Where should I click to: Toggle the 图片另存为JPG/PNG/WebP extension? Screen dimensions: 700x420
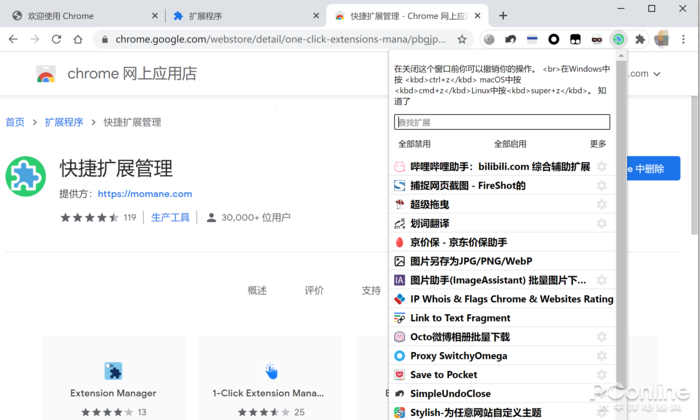pyautogui.click(x=471, y=261)
